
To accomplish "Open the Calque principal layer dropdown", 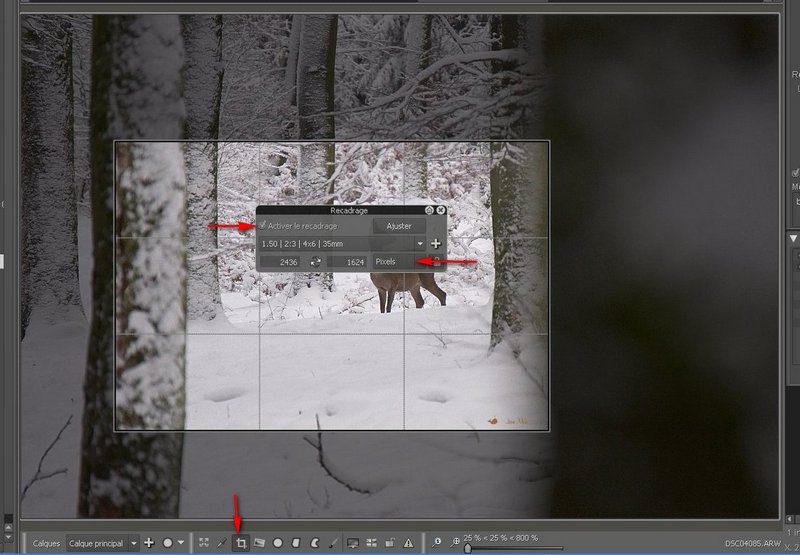I will [103, 543].
